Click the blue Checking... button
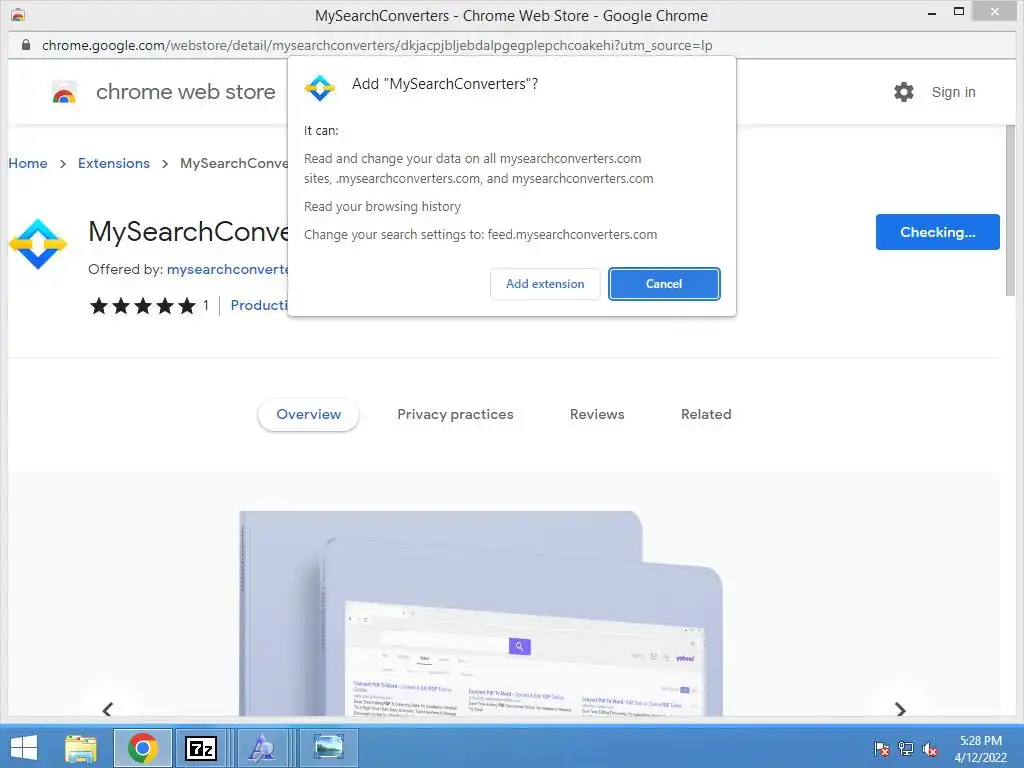 (937, 232)
